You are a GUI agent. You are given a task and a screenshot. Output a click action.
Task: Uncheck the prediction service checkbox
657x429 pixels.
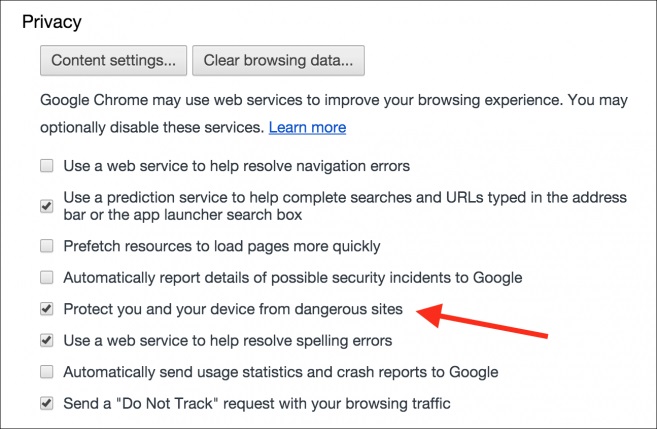point(47,206)
